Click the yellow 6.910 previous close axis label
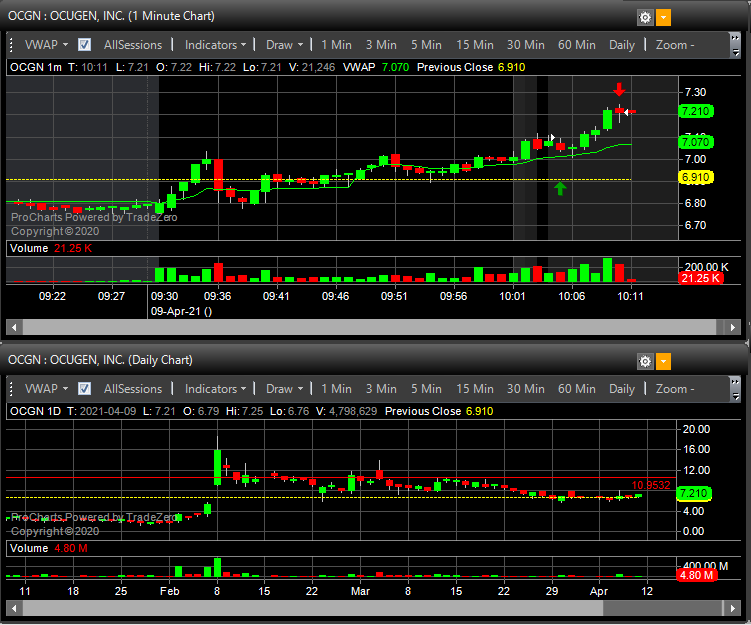Screen dimensions: 751x625 pos(695,177)
